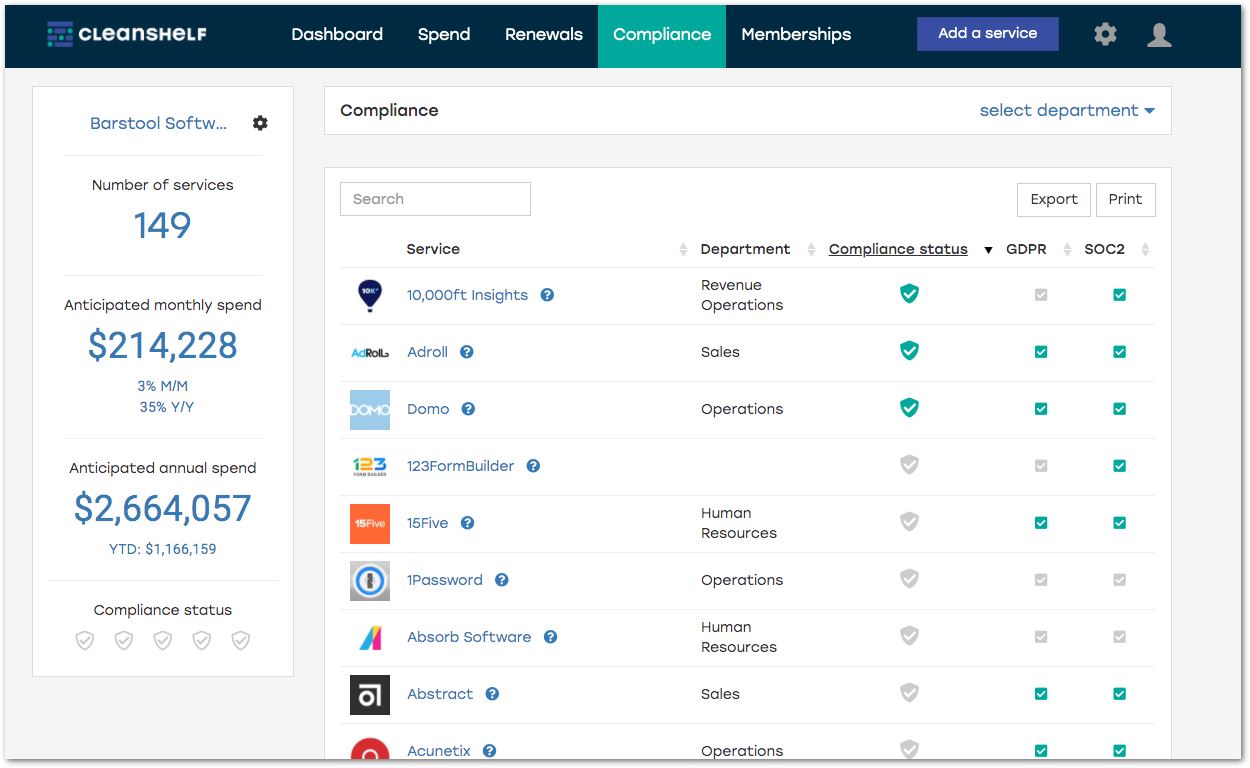Toggle SOC2 checkbox for 10,000ft Insights
Screen dimensions: 1250x768
coord(1119,295)
